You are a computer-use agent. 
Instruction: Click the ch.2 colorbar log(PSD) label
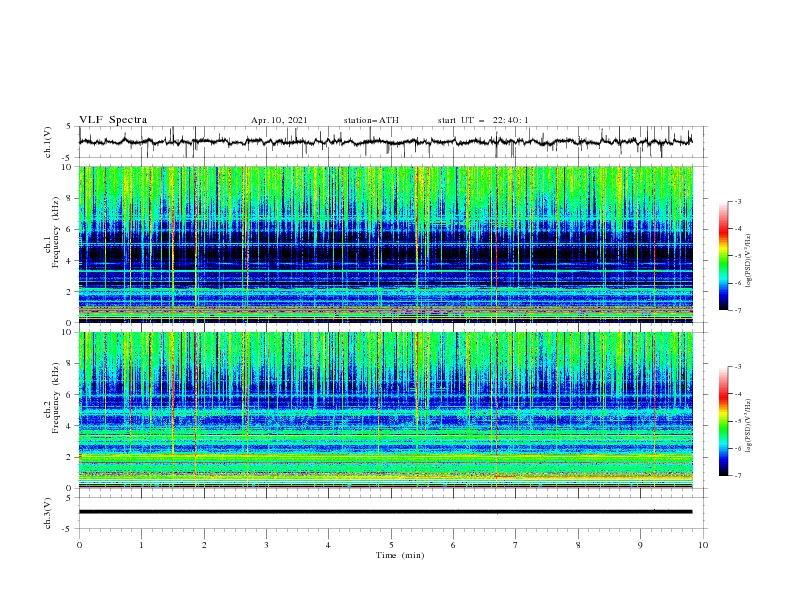click(x=749, y=426)
